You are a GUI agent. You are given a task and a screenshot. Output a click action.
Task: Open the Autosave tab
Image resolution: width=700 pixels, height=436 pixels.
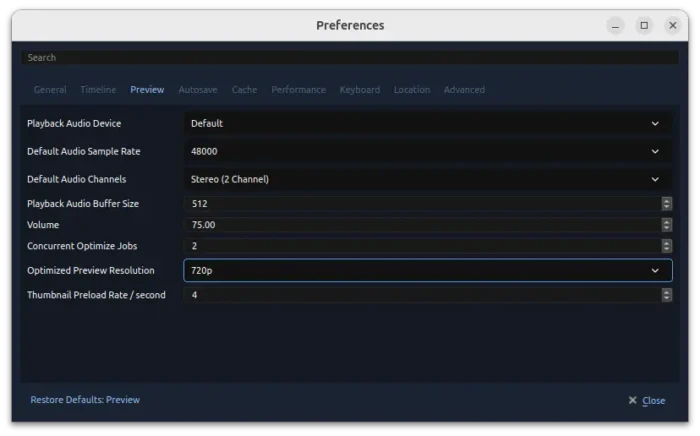198,90
